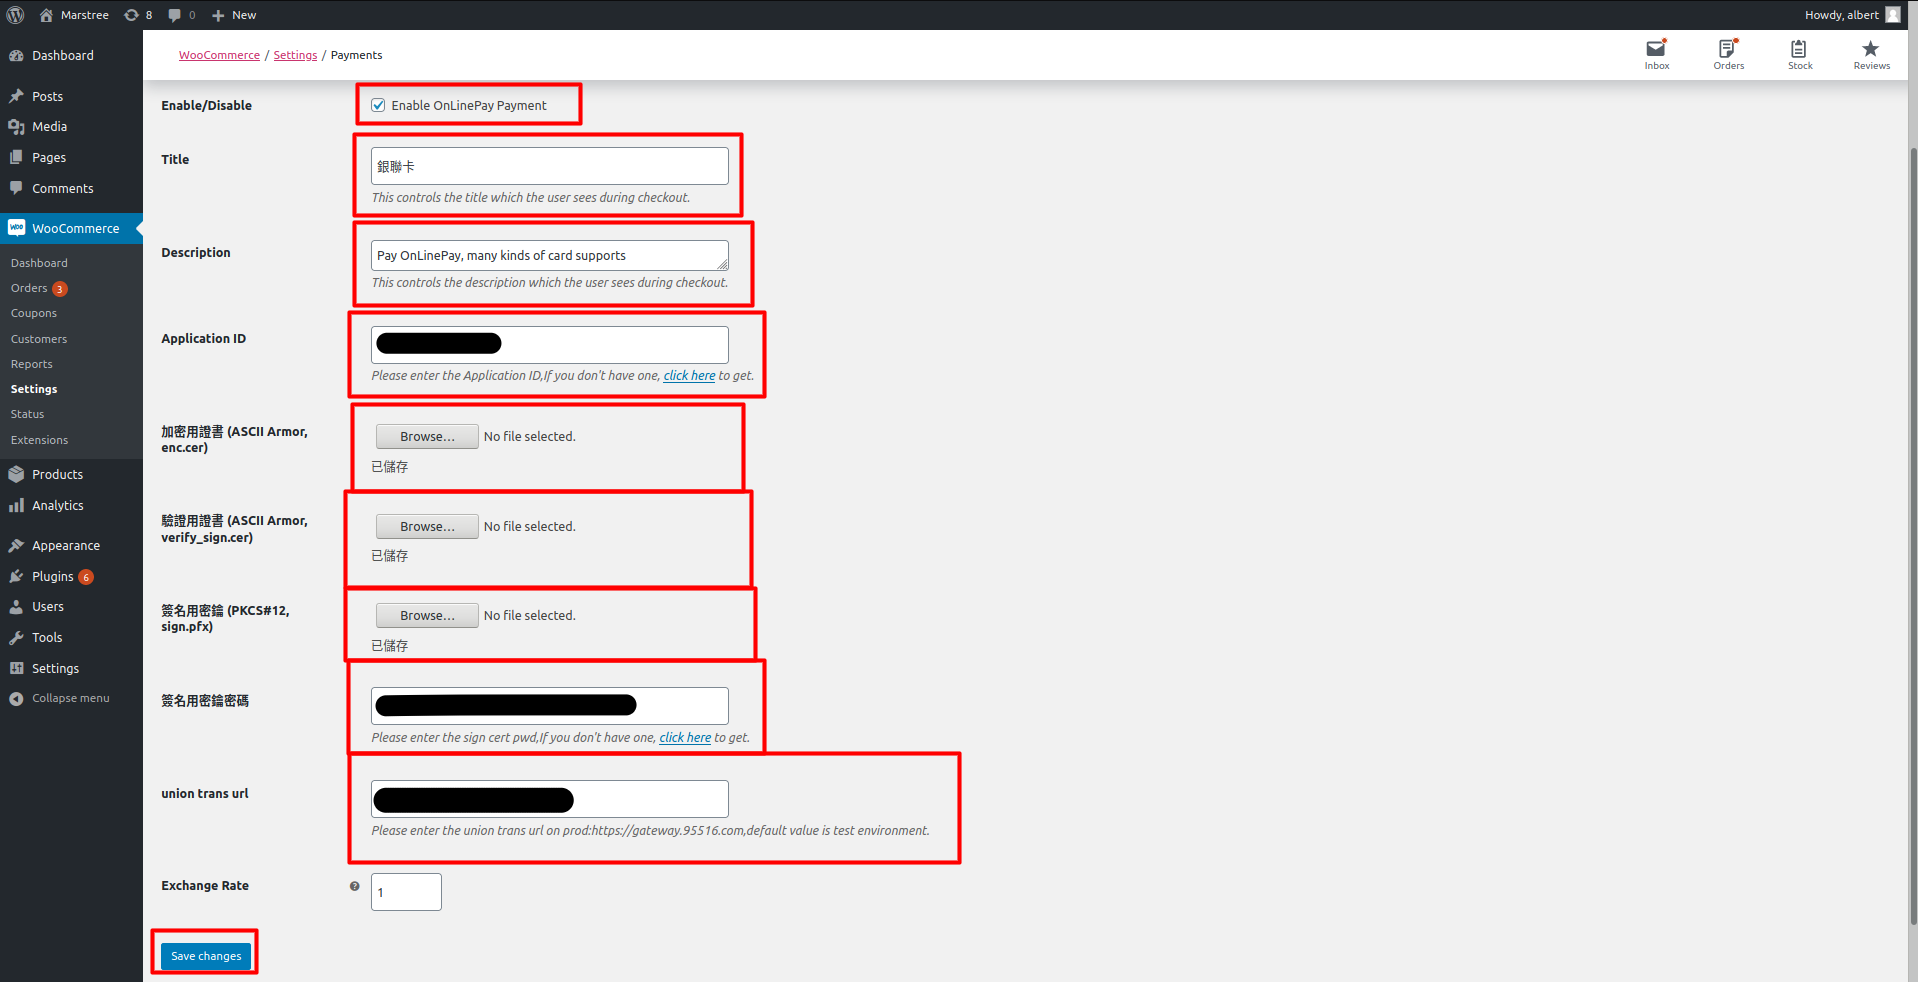Image resolution: width=1918 pixels, height=982 pixels.
Task: Click Browse for the enc.cer certificate
Action: coord(427,437)
